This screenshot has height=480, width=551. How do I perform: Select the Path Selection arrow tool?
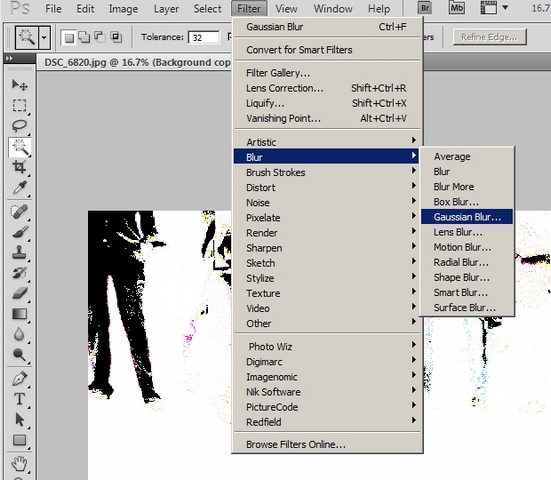pyautogui.click(x=19, y=420)
